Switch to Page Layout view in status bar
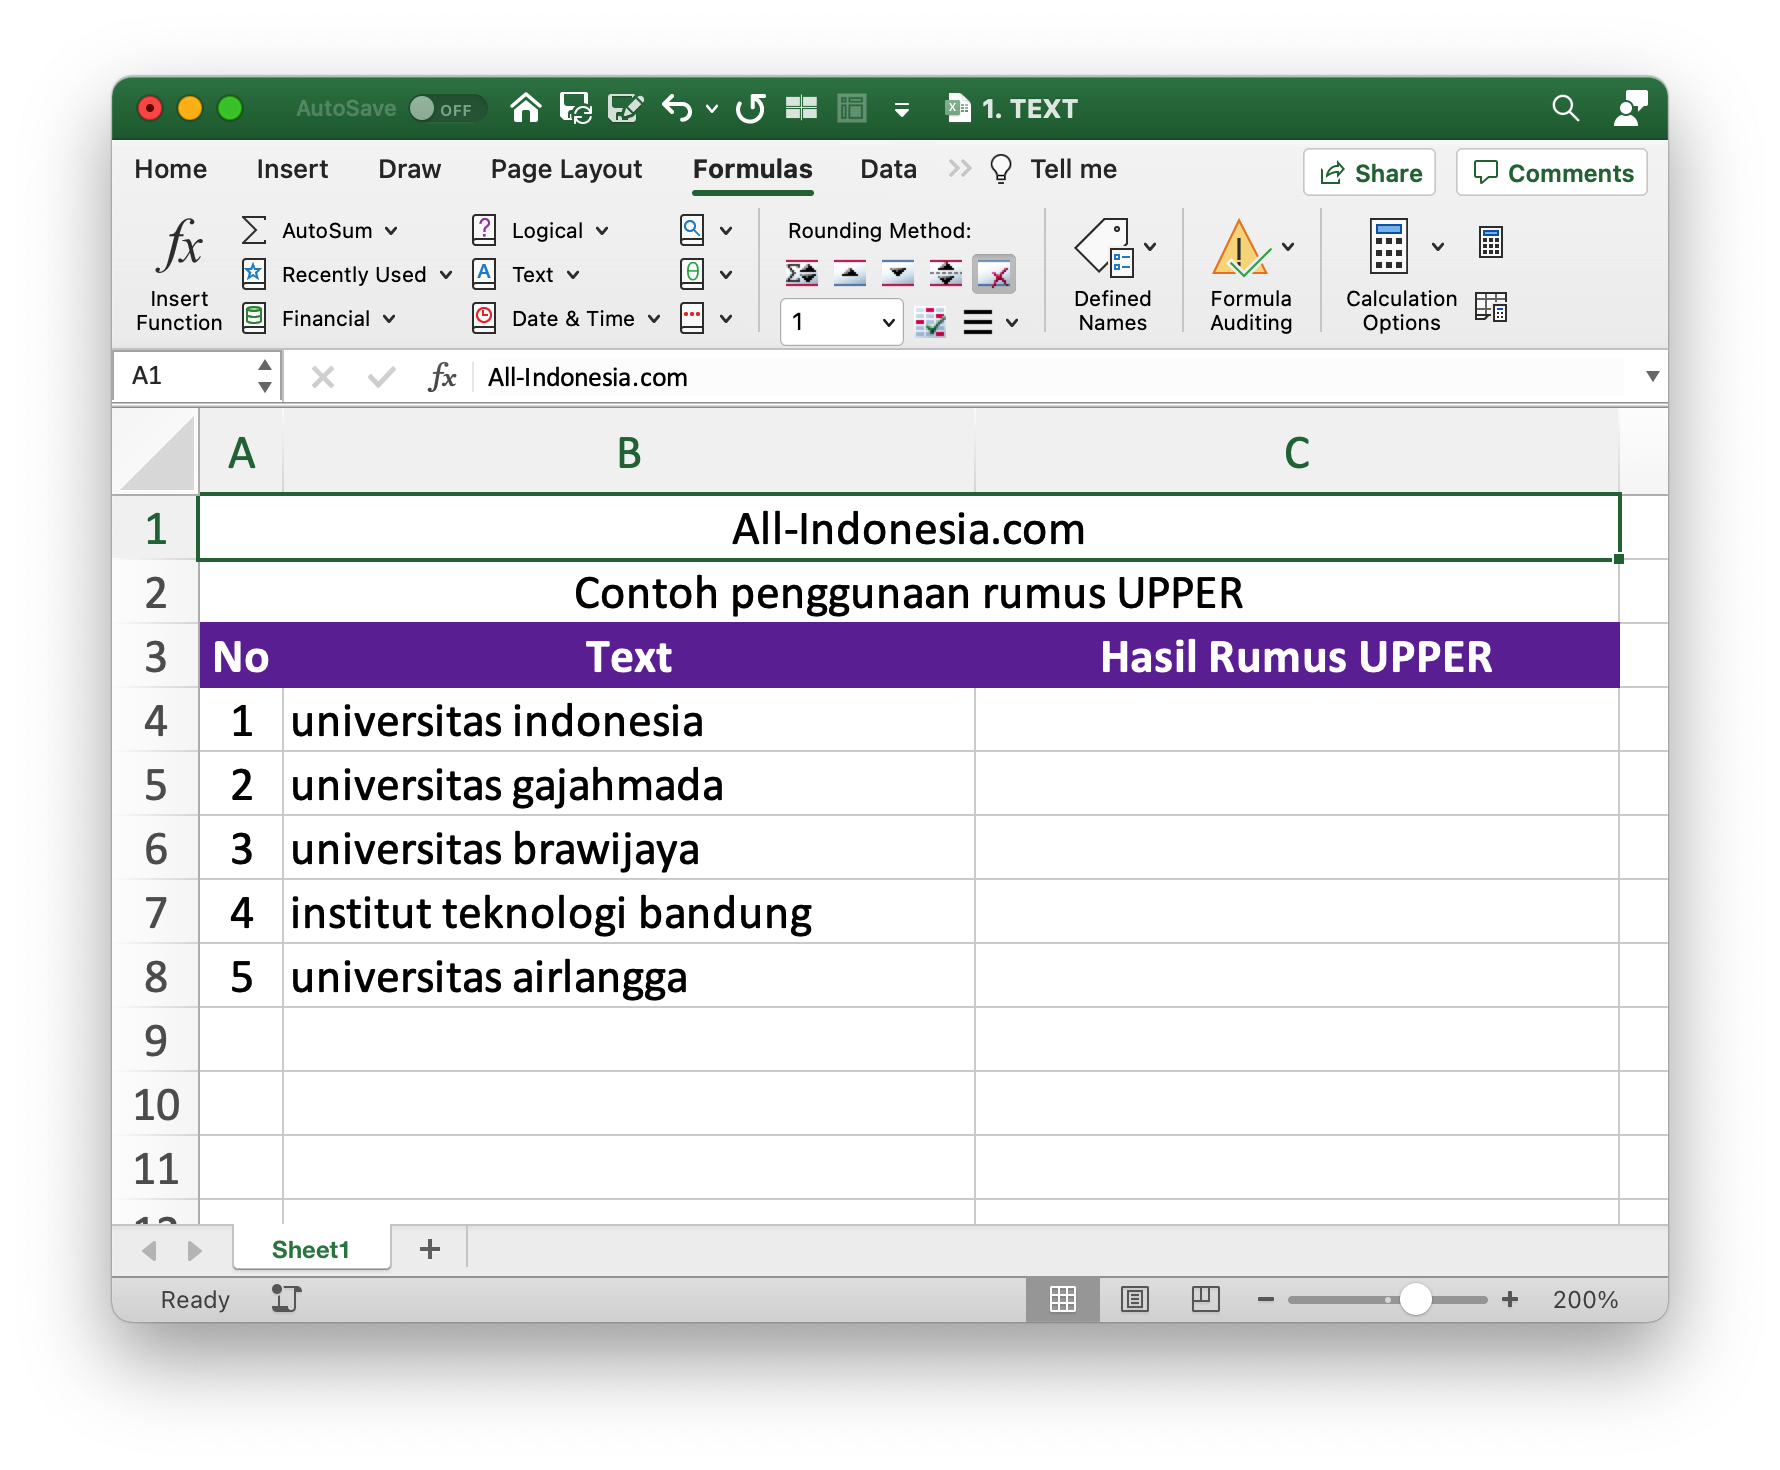 pos(1134,1299)
